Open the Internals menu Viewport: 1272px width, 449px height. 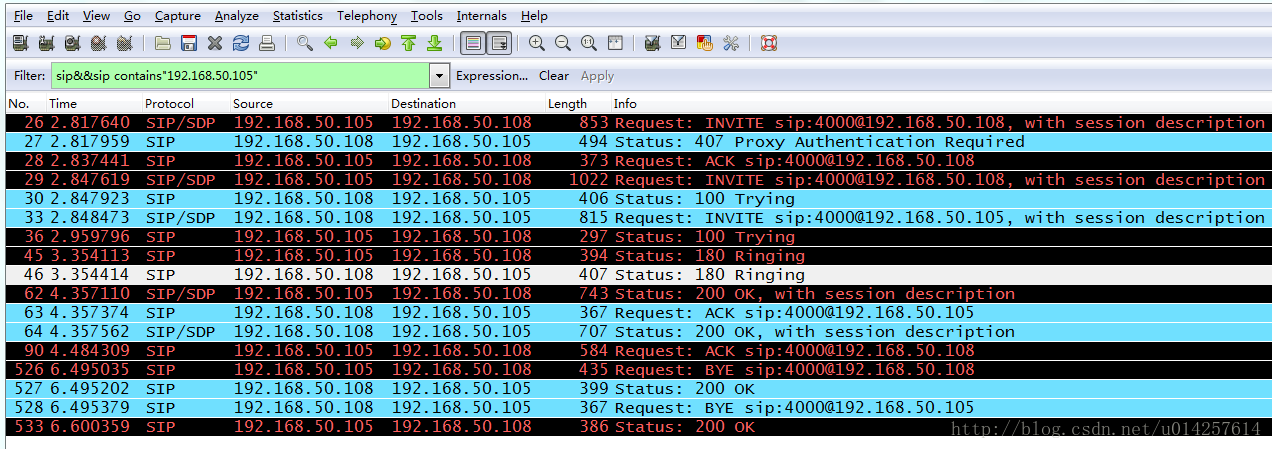tap(483, 16)
